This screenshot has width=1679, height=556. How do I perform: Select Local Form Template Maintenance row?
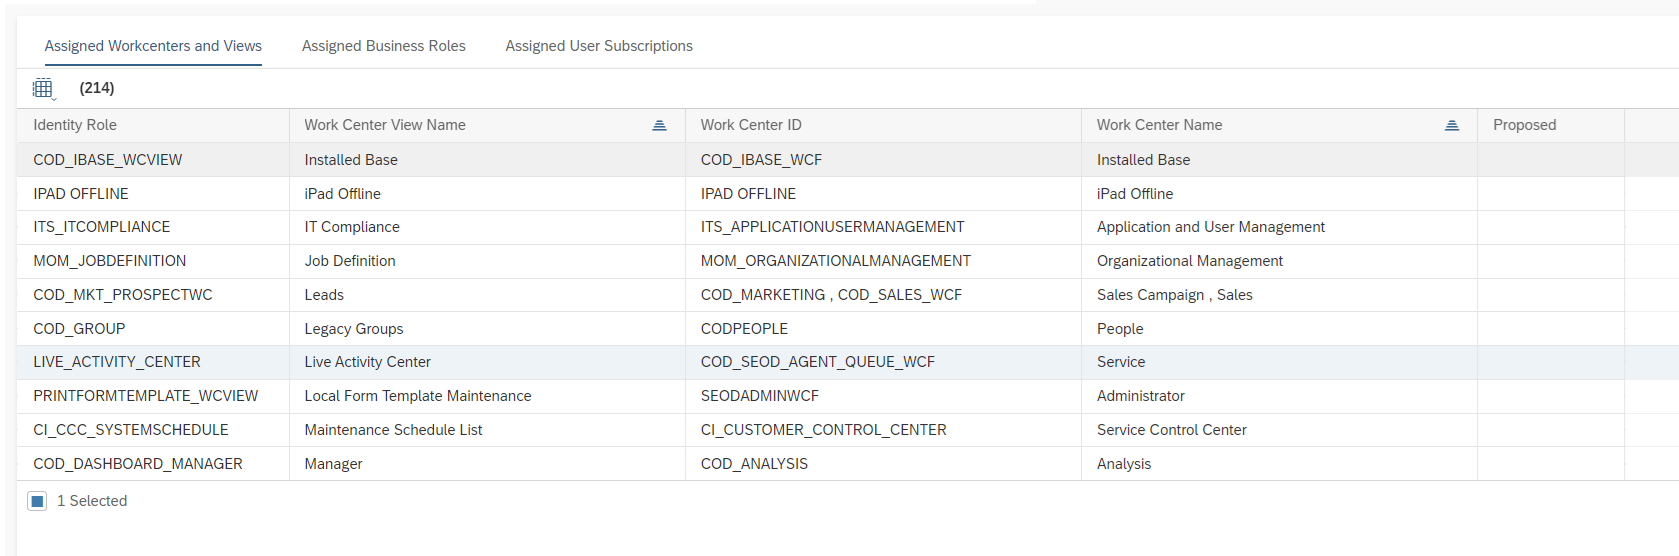[x=417, y=396]
